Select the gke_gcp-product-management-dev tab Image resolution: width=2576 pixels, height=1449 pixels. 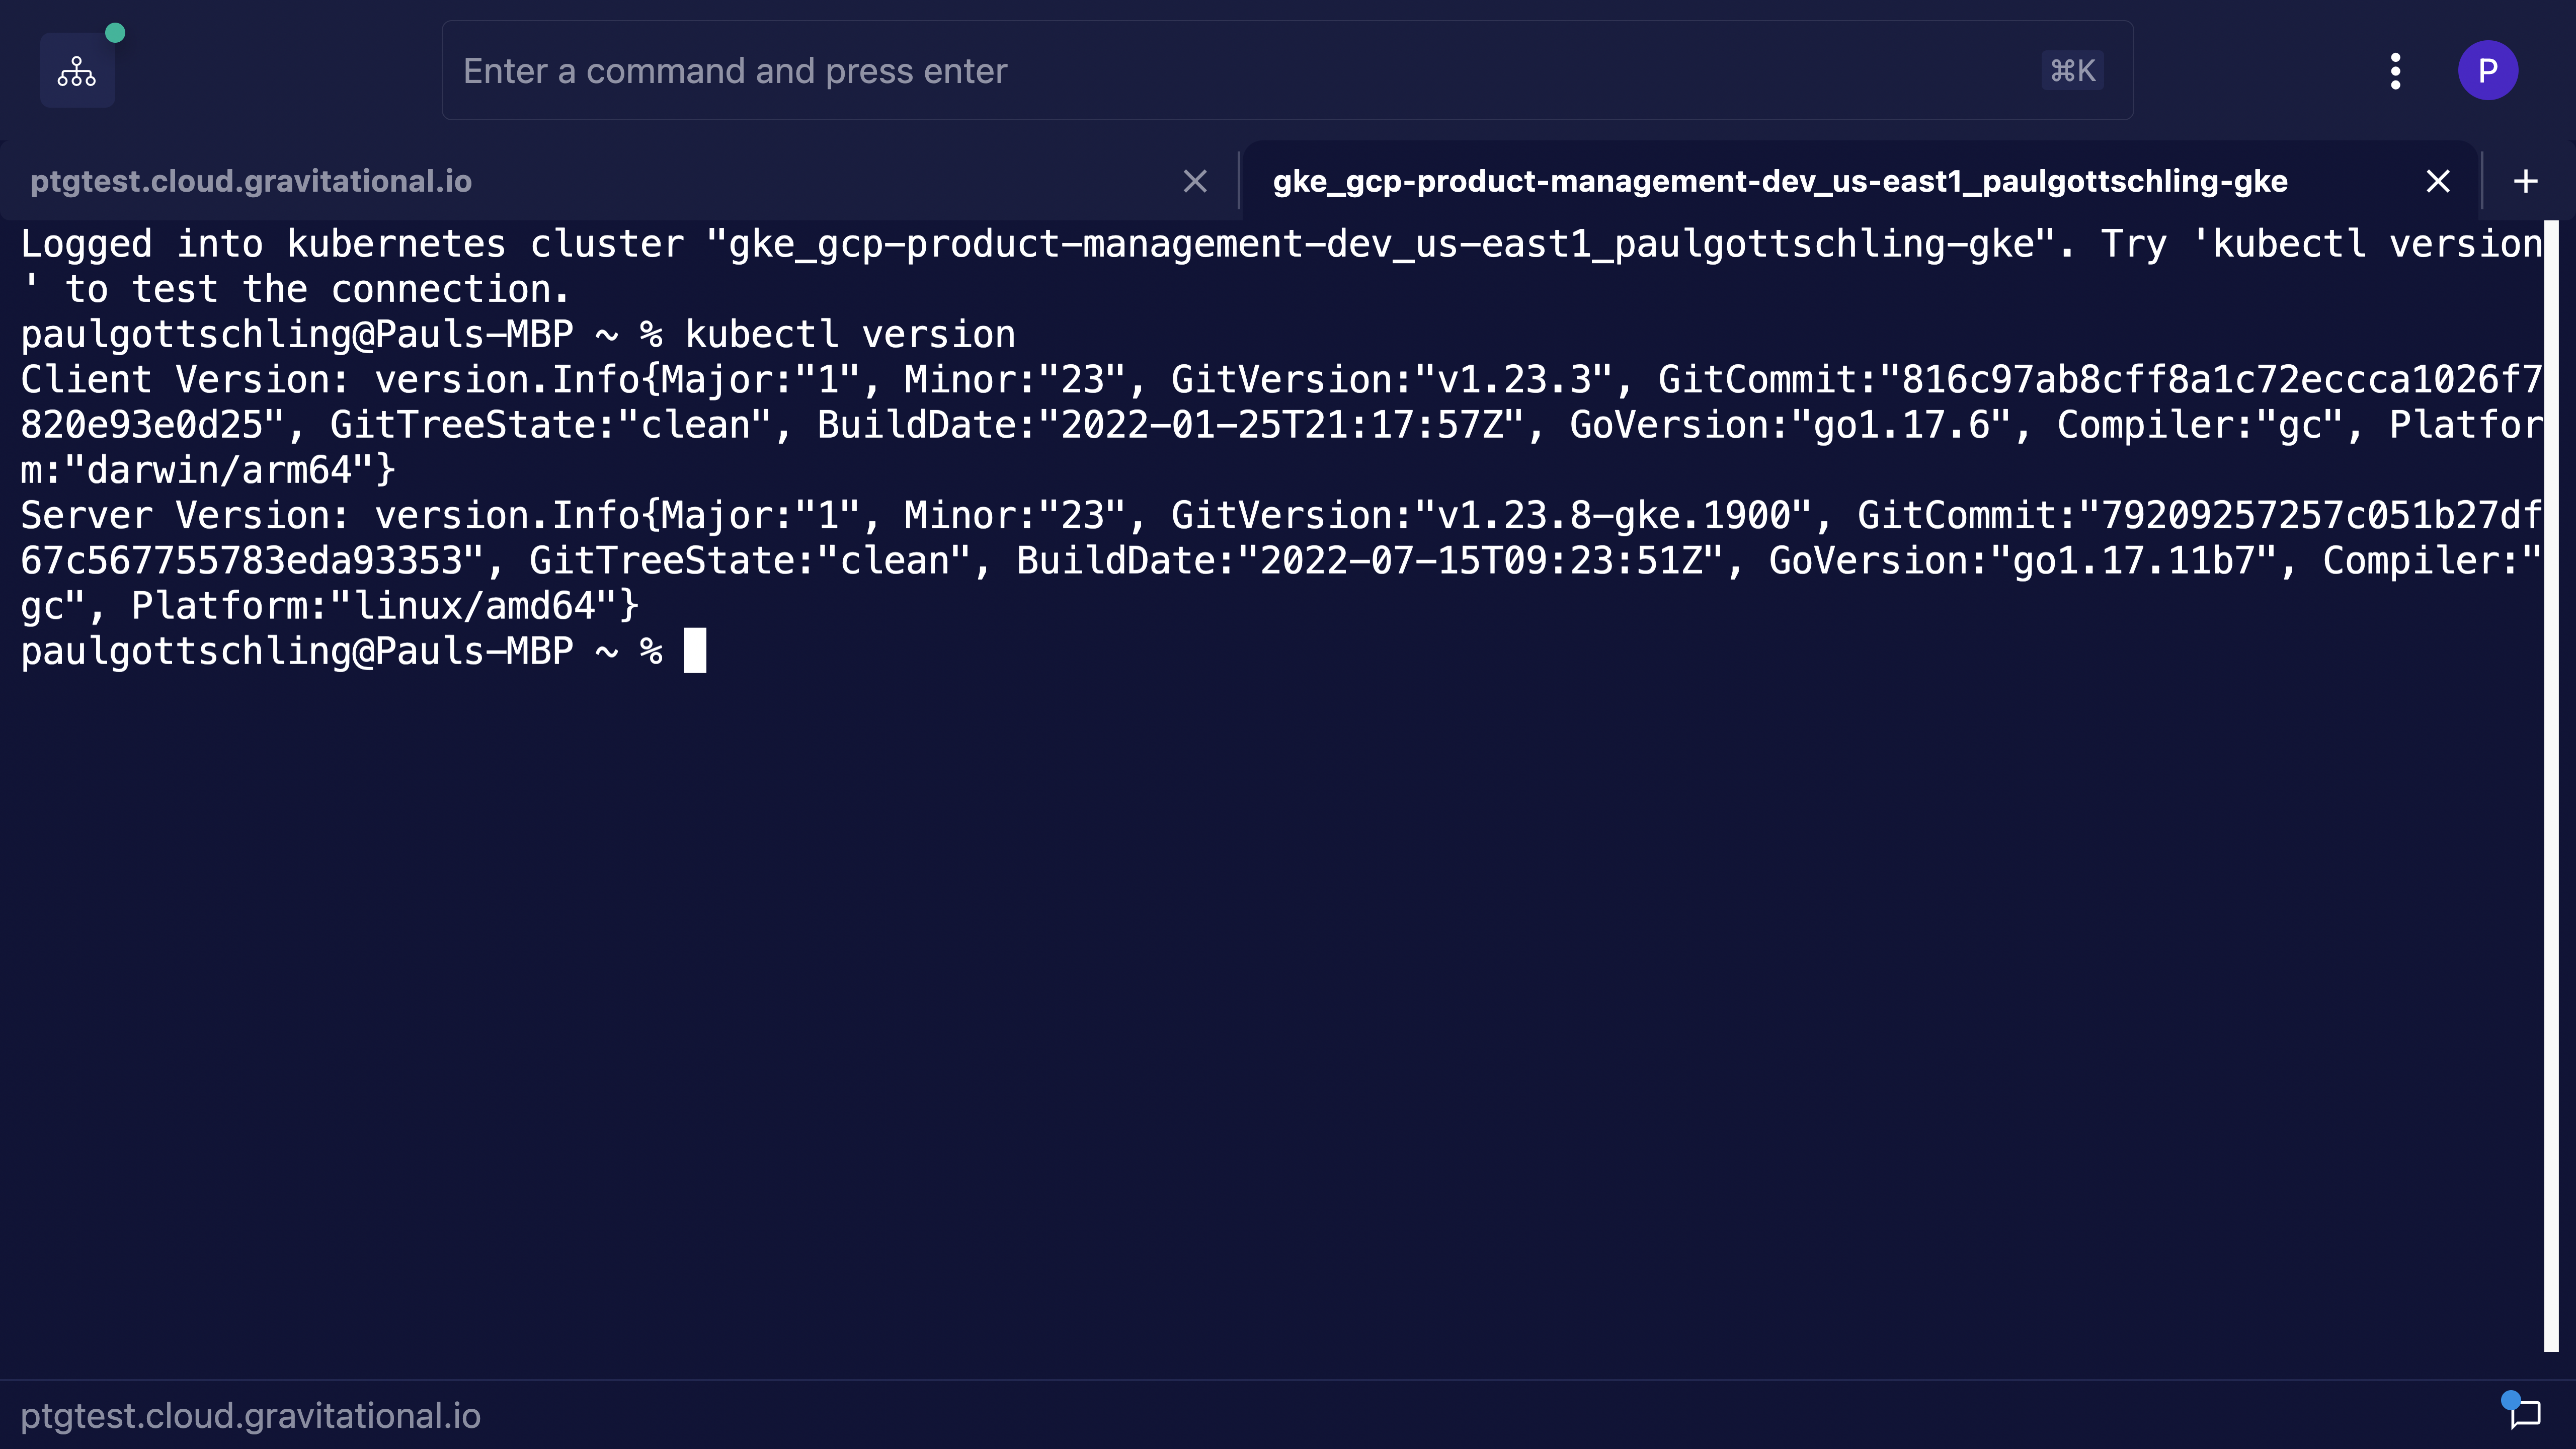pyautogui.click(x=1779, y=181)
